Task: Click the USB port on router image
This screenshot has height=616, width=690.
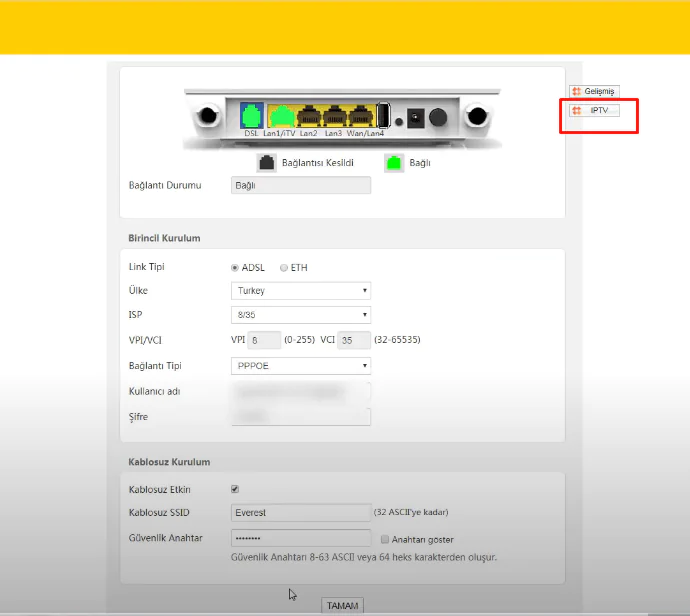Action: pyautogui.click(x=383, y=115)
